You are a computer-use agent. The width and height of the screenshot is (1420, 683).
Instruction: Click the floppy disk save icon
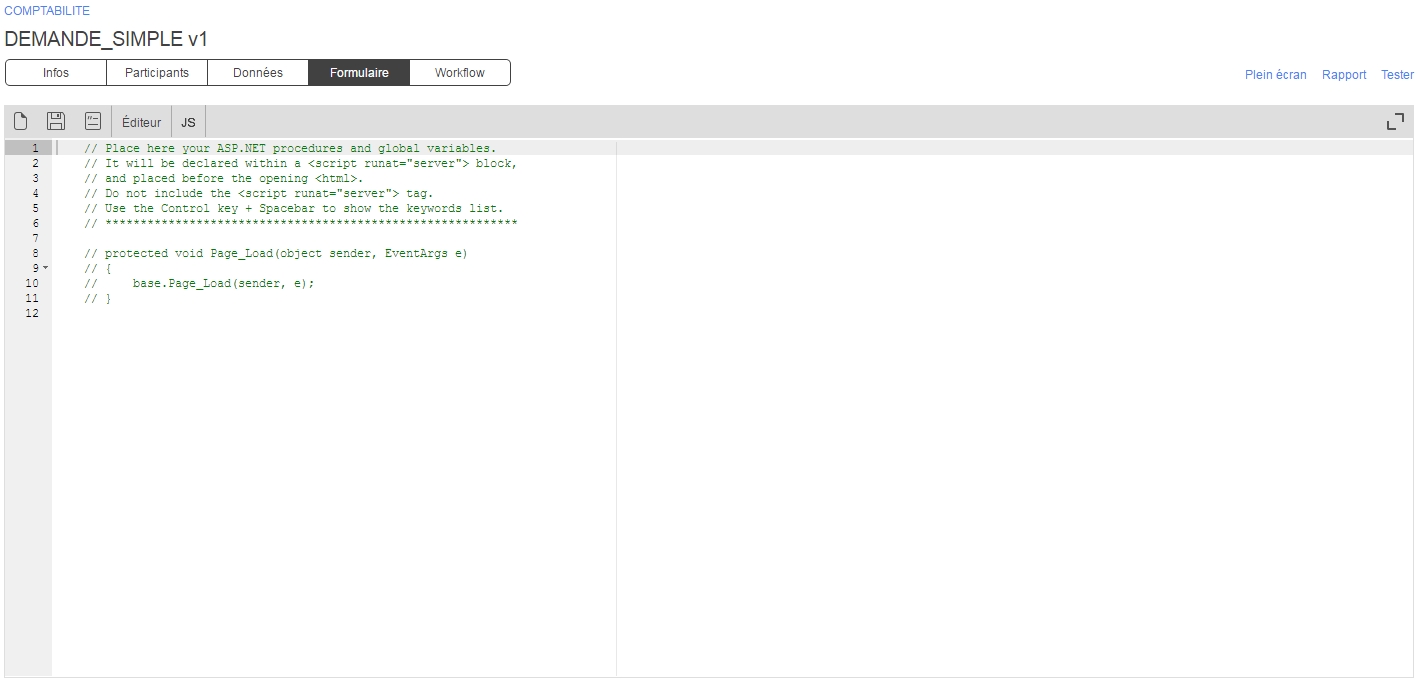[56, 122]
